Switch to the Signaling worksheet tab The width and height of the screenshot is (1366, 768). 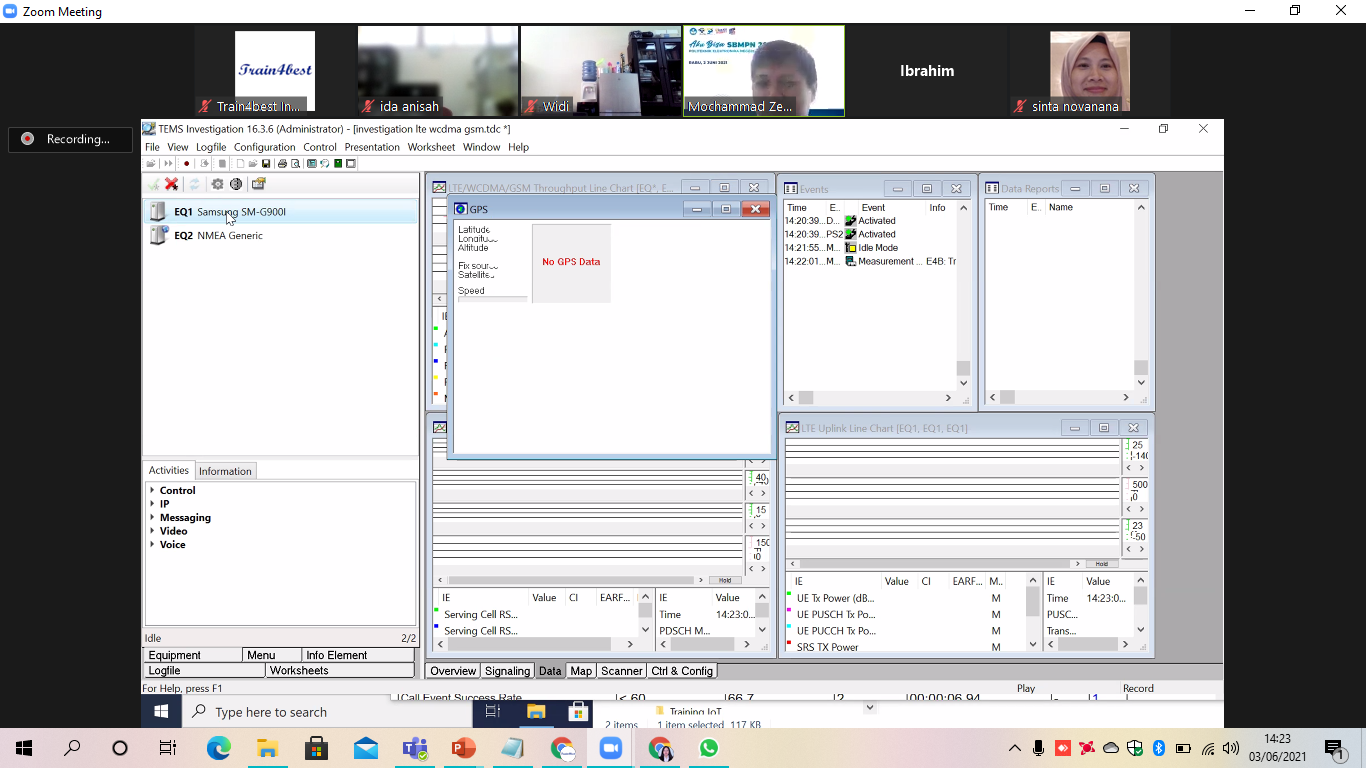507,671
